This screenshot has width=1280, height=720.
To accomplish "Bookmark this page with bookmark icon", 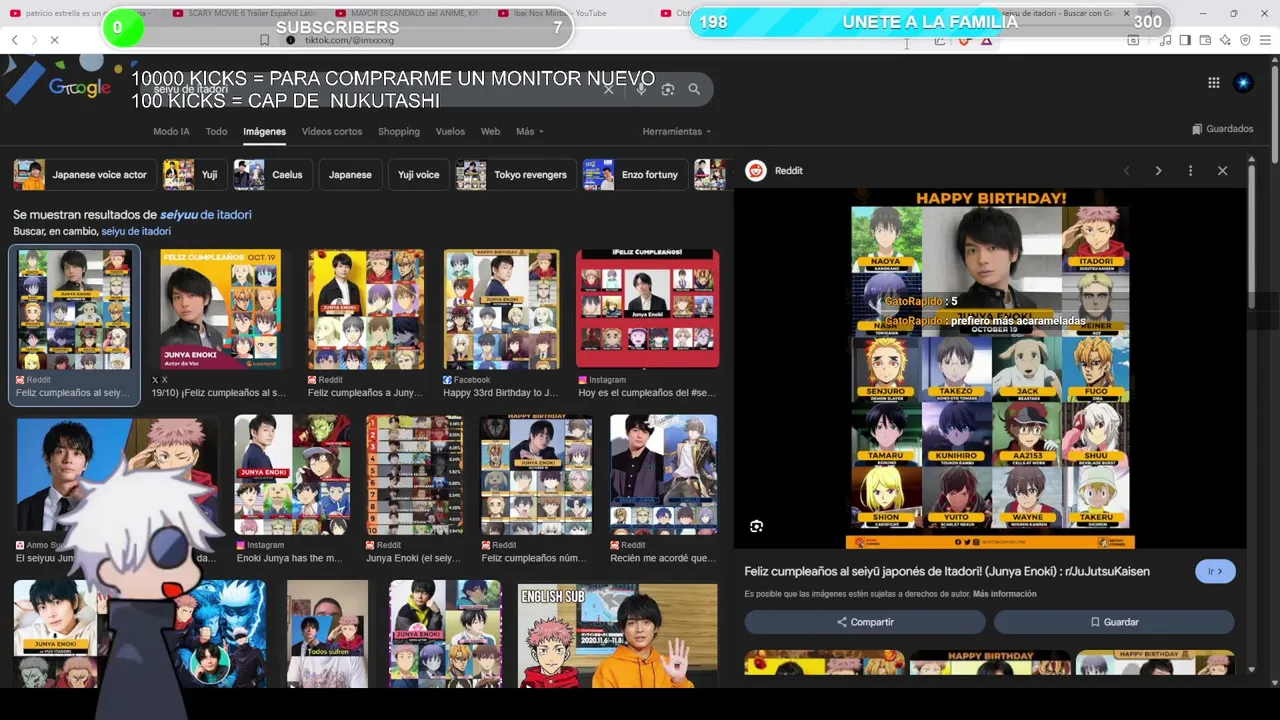I will coord(264,40).
